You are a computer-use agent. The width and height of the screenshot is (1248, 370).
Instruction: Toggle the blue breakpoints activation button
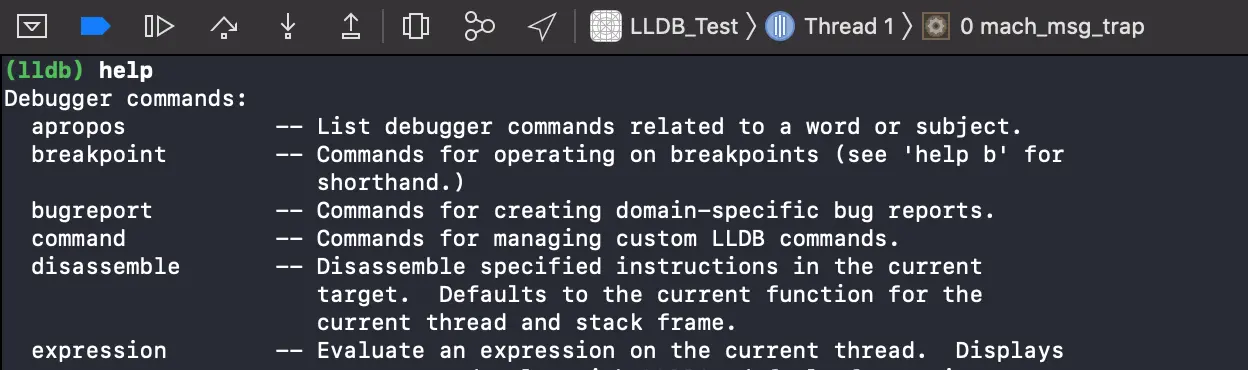click(95, 27)
